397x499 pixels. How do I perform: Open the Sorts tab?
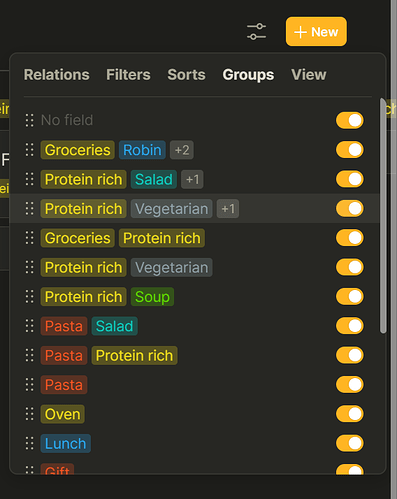click(x=186, y=75)
